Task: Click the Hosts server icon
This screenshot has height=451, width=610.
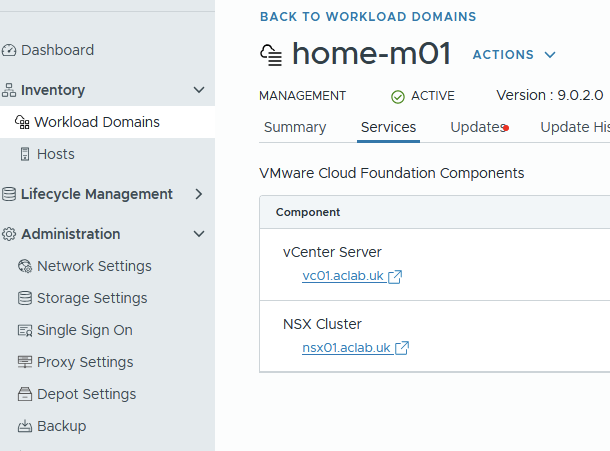Action: [x=26, y=154]
